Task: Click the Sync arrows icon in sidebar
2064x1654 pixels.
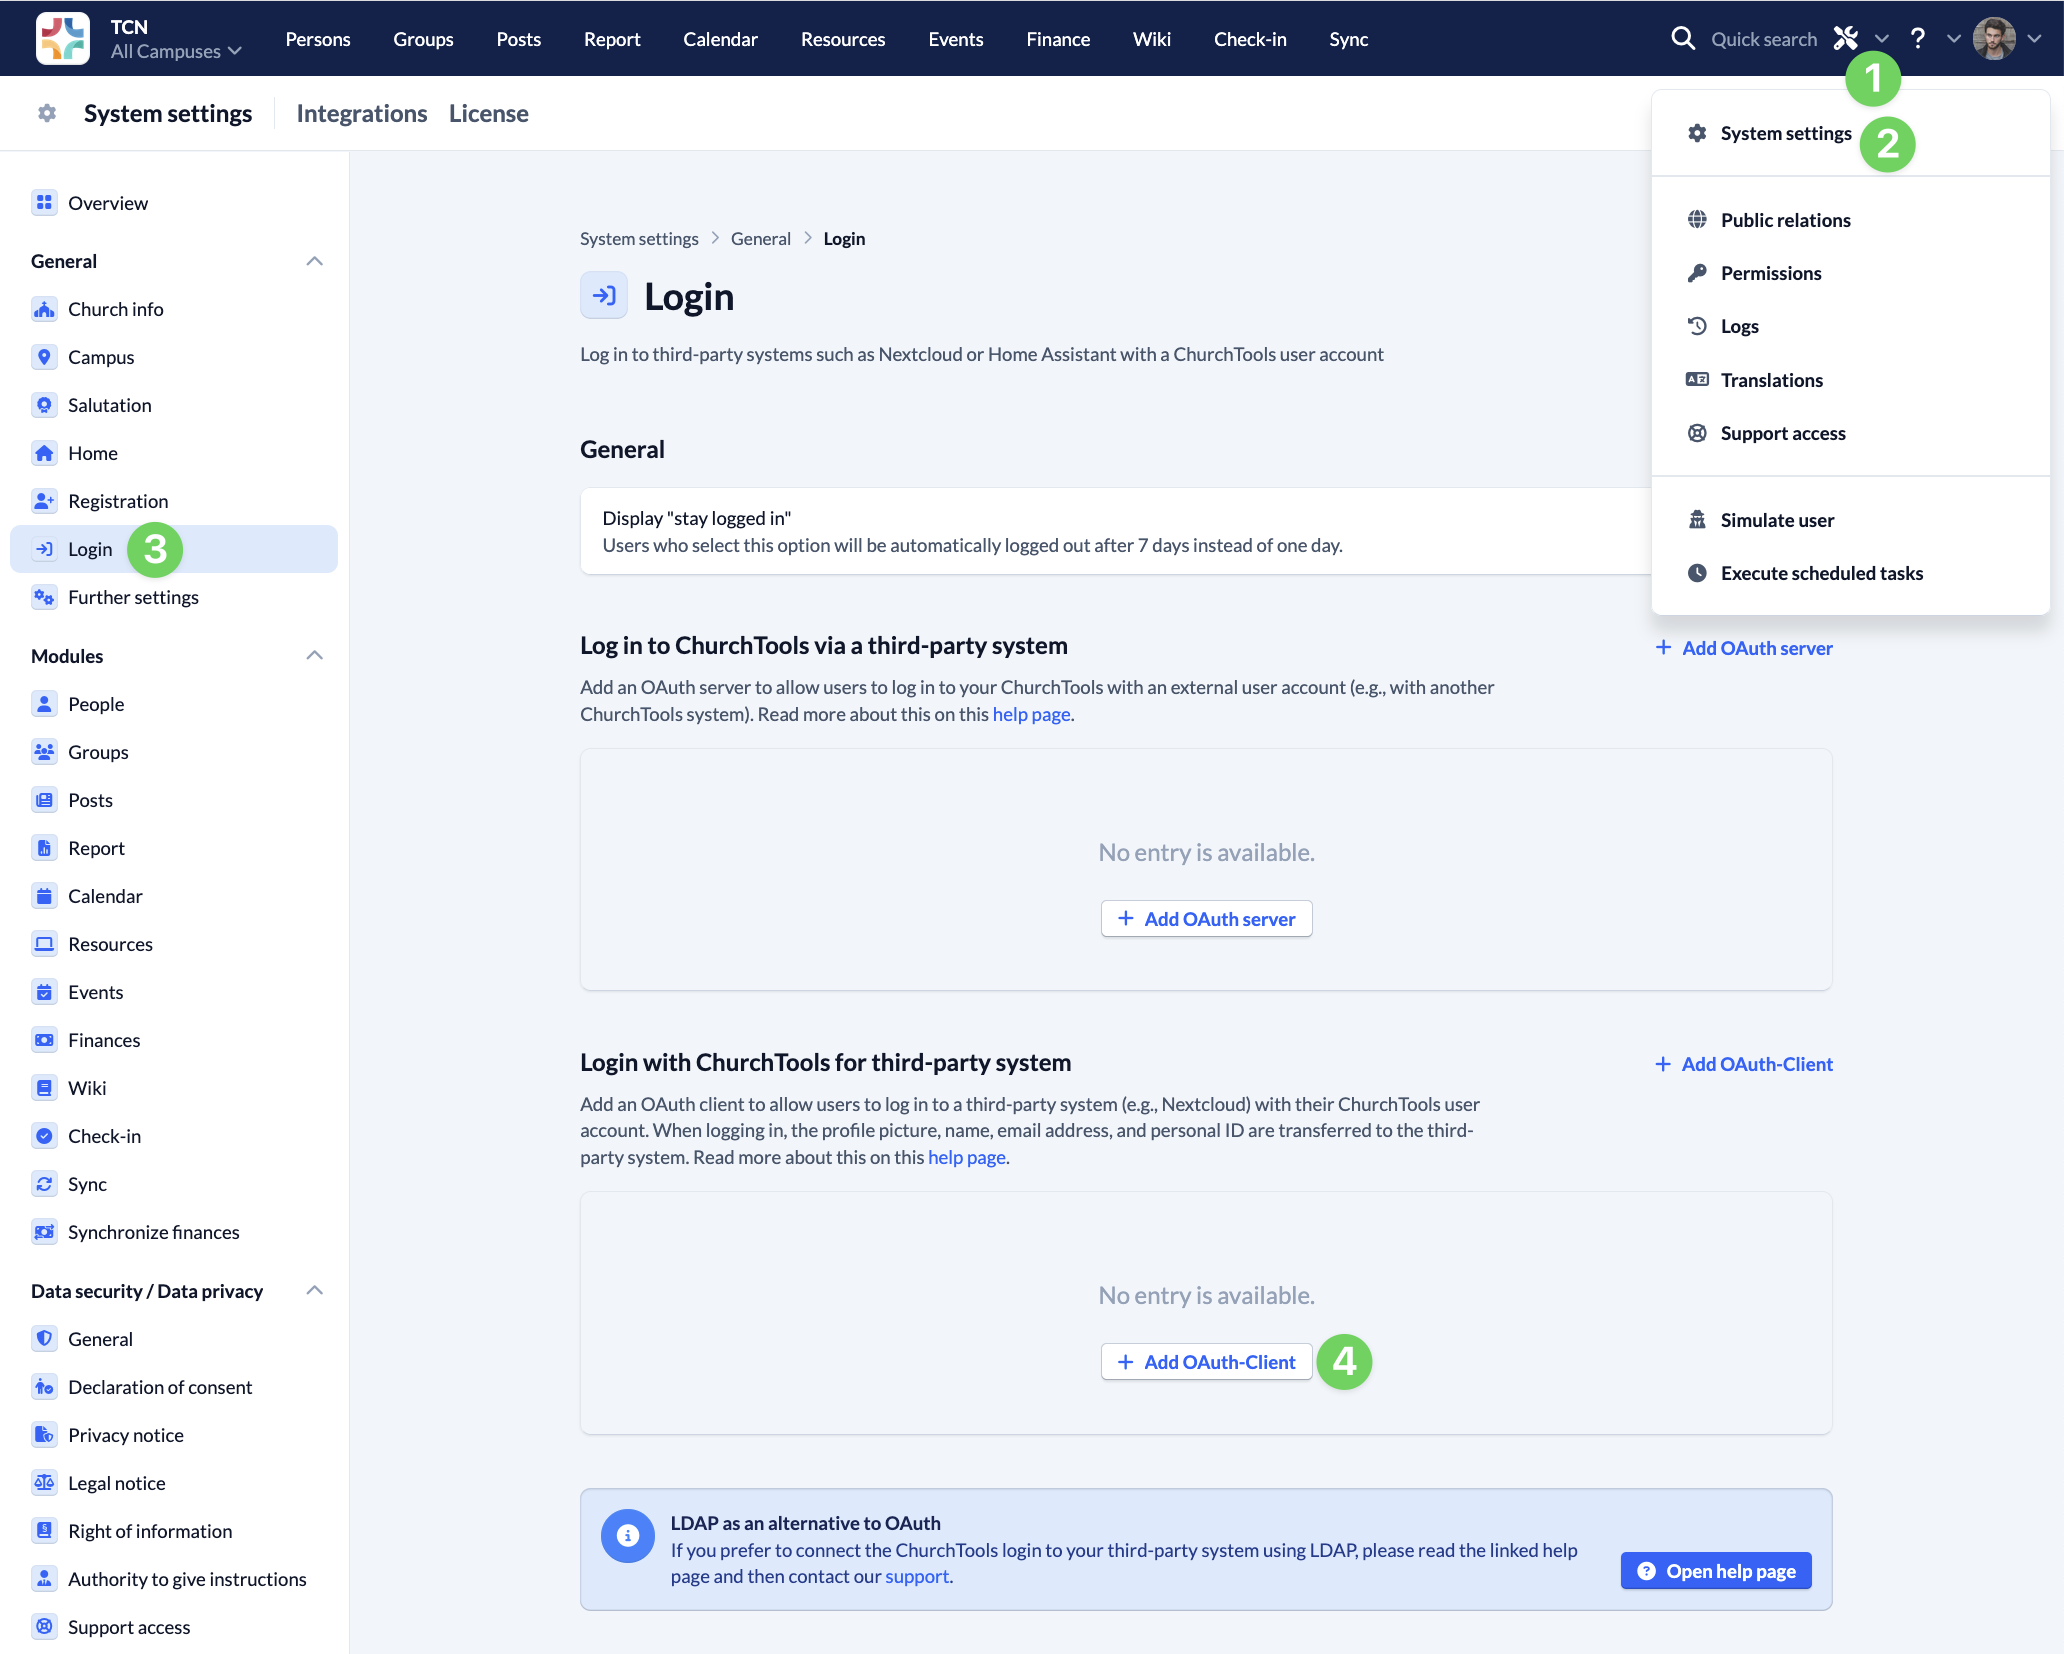Action: coord(44,1184)
